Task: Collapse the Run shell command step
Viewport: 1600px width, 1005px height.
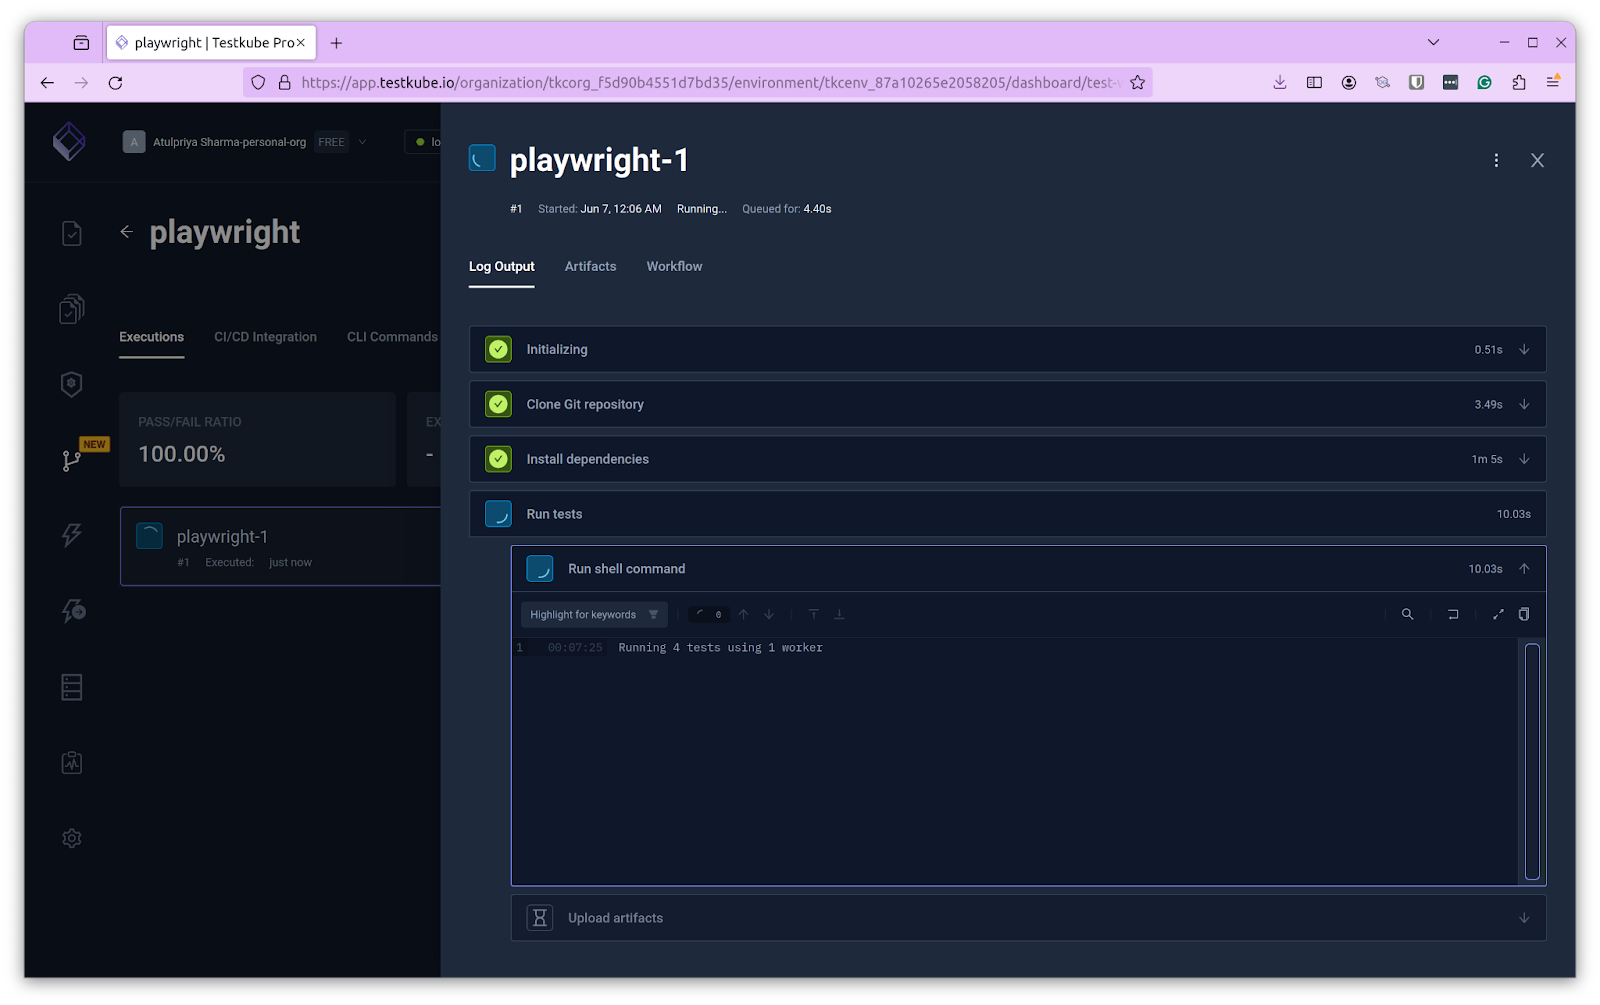Action: tap(1524, 568)
